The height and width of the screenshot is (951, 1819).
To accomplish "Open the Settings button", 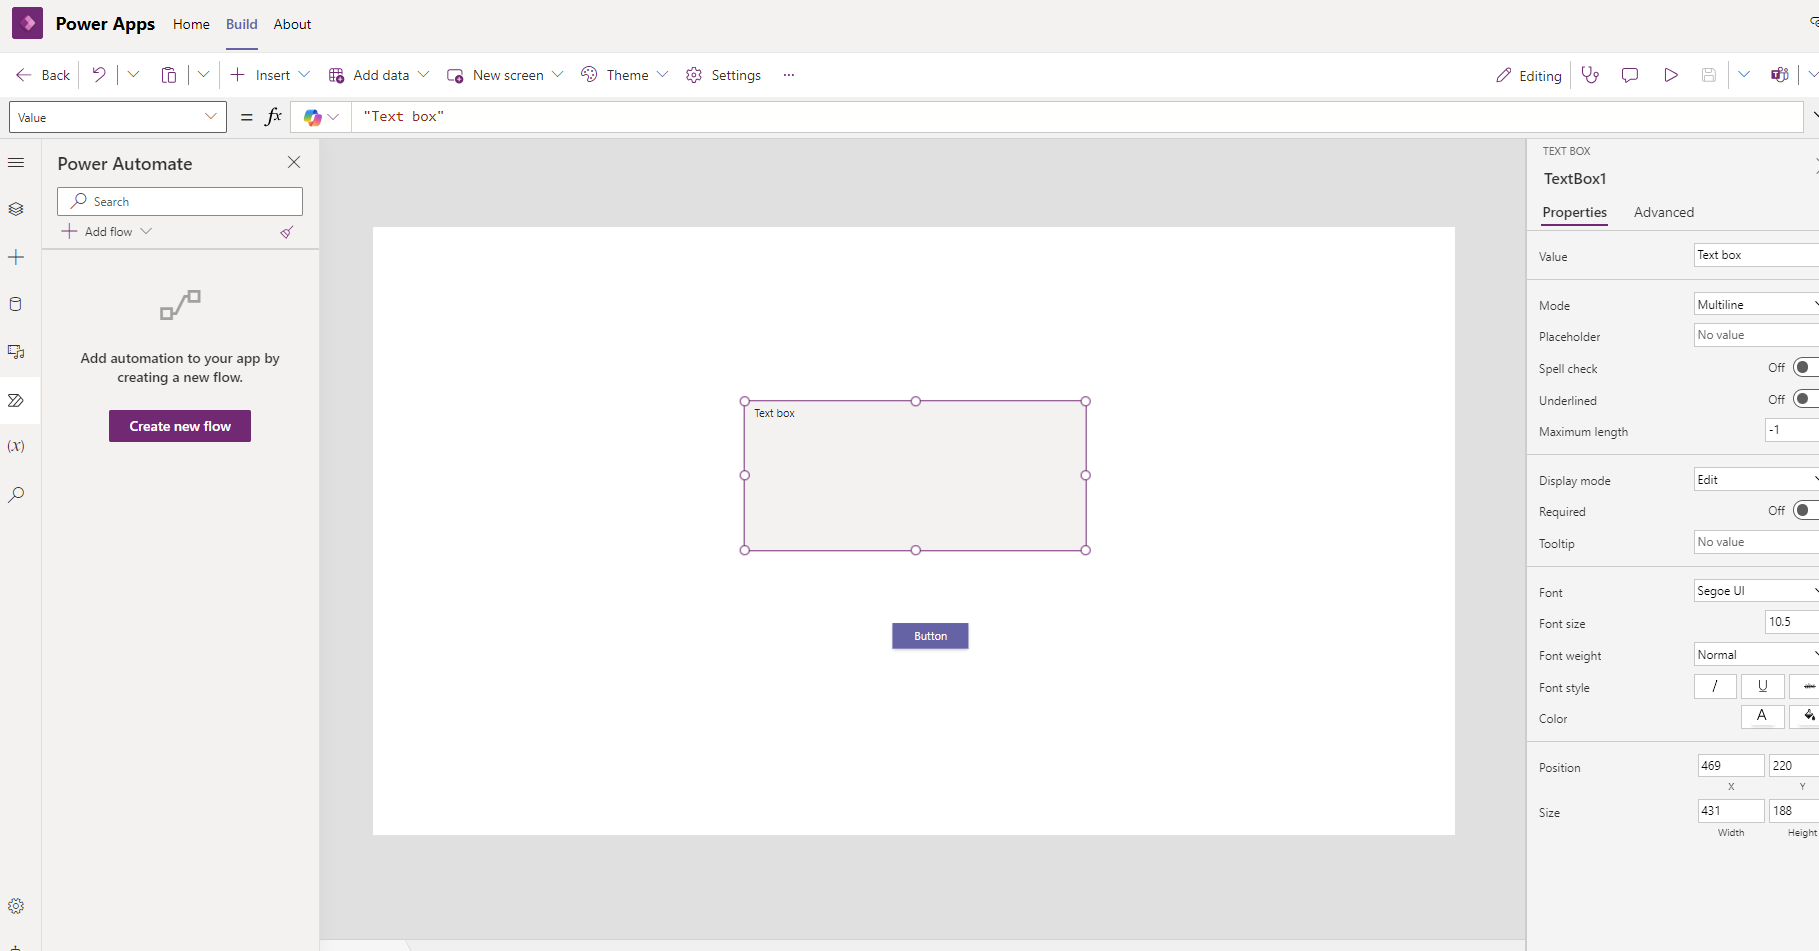I will click(x=723, y=75).
